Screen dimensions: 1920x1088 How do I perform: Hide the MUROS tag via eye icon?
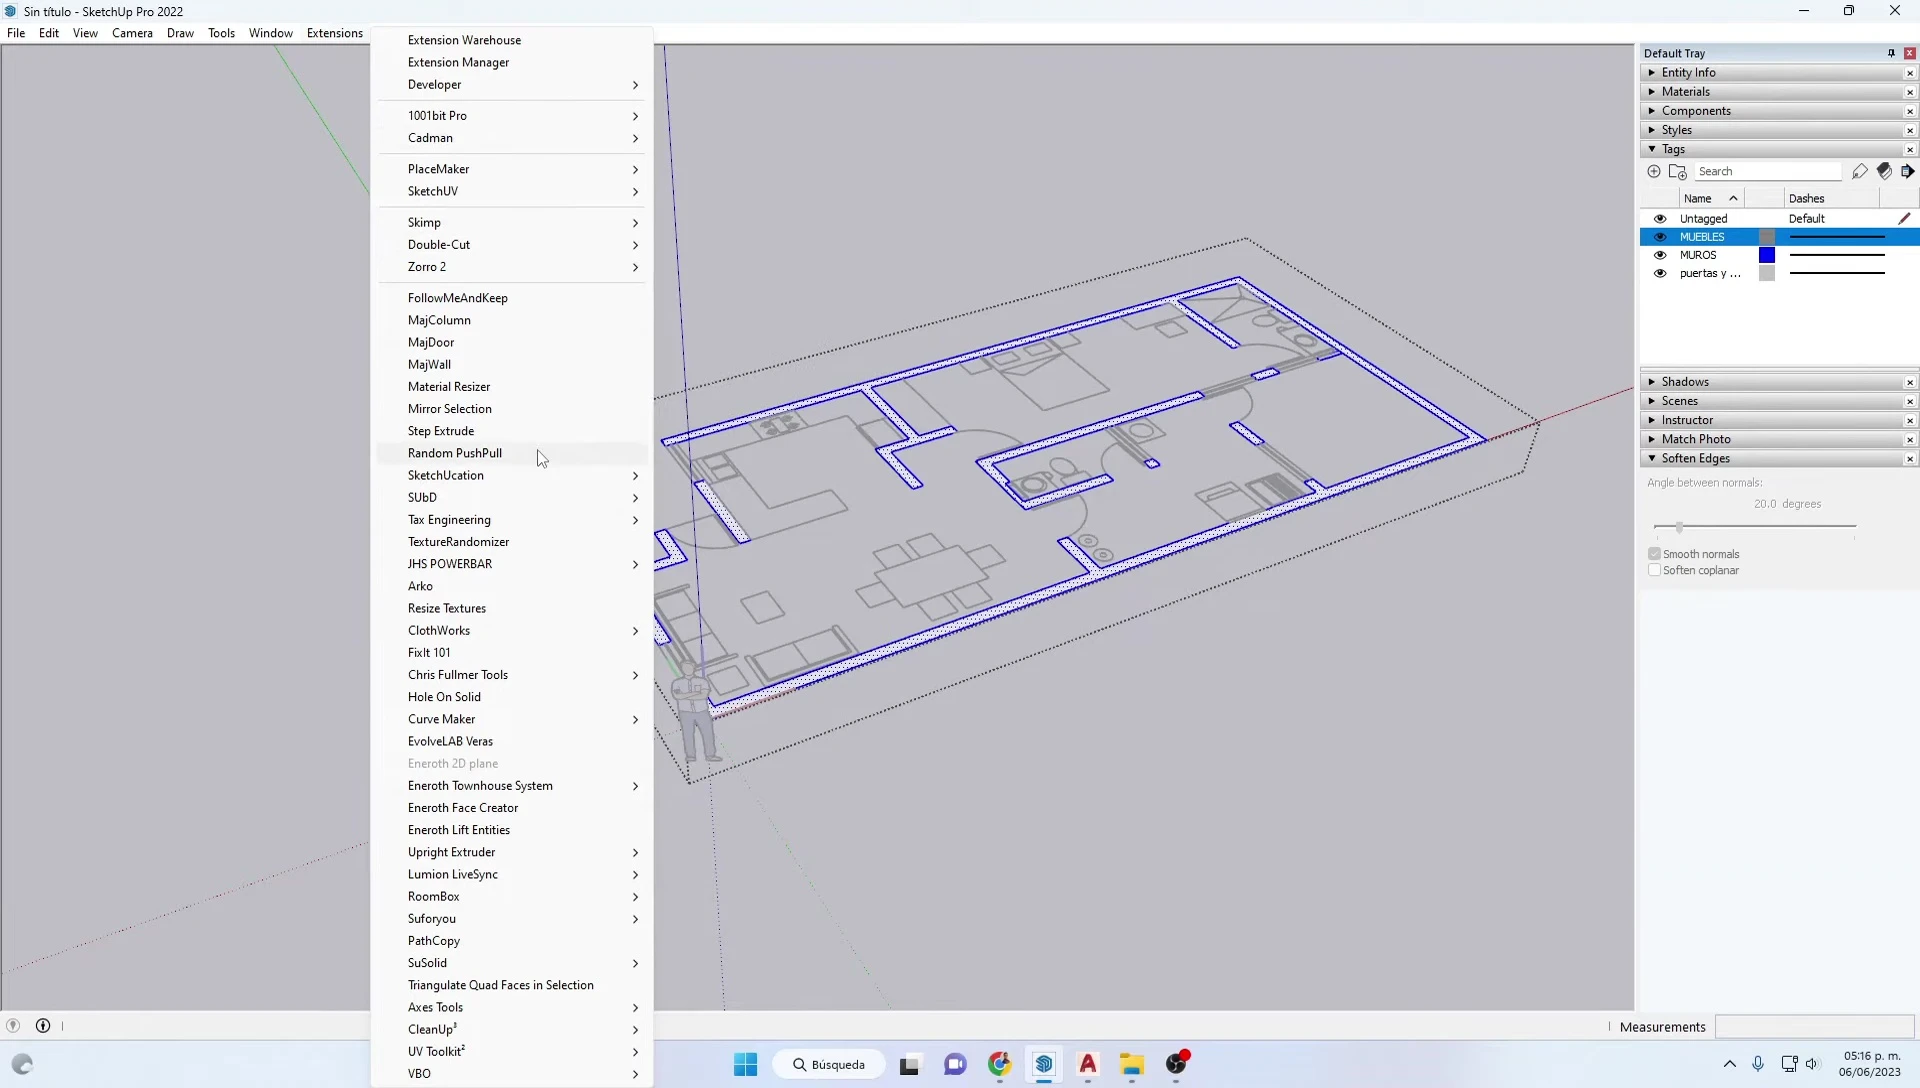1660,255
